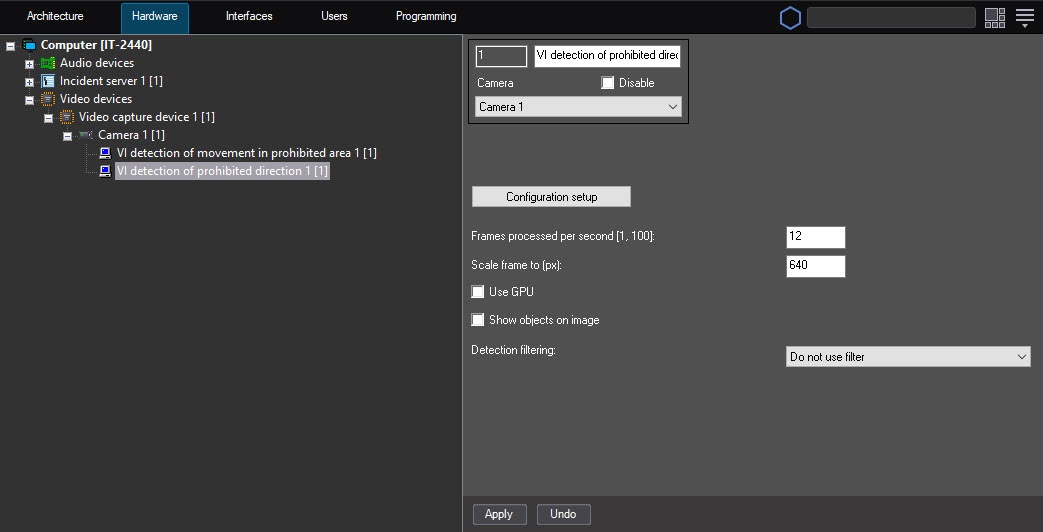This screenshot has height=532, width=1043.
Task: Click the Configuration setup button
Action: [551, 197]
